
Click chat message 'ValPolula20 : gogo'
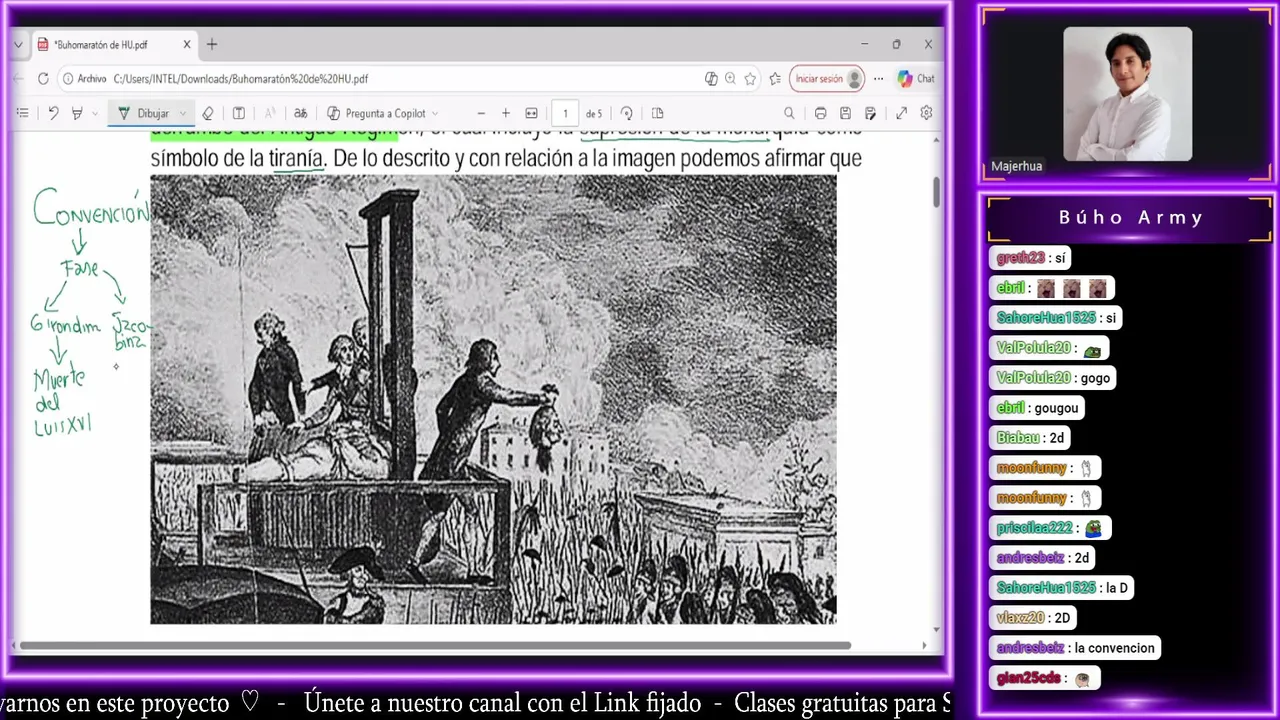click(x=1052, y=378)
